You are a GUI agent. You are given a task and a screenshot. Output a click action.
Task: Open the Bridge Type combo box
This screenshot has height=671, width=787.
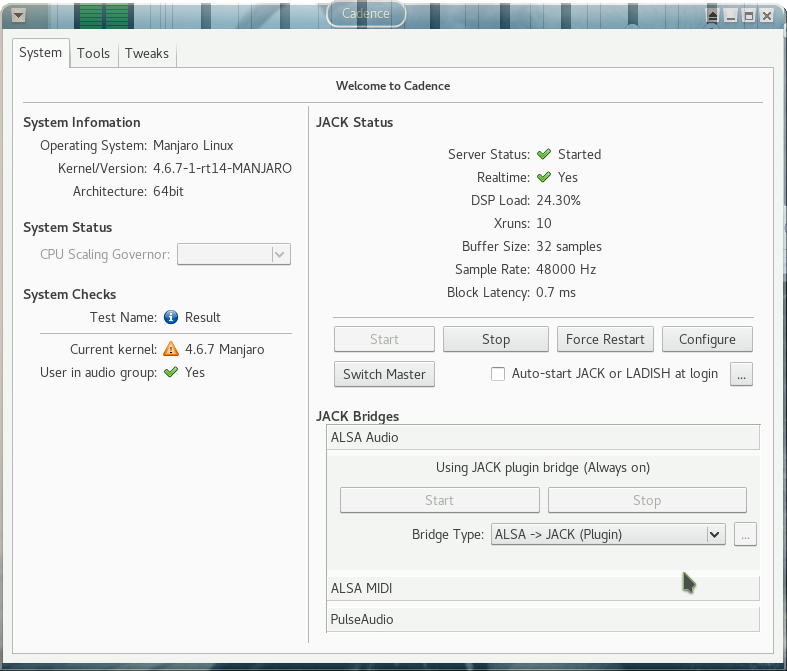[x=608, y=534]
